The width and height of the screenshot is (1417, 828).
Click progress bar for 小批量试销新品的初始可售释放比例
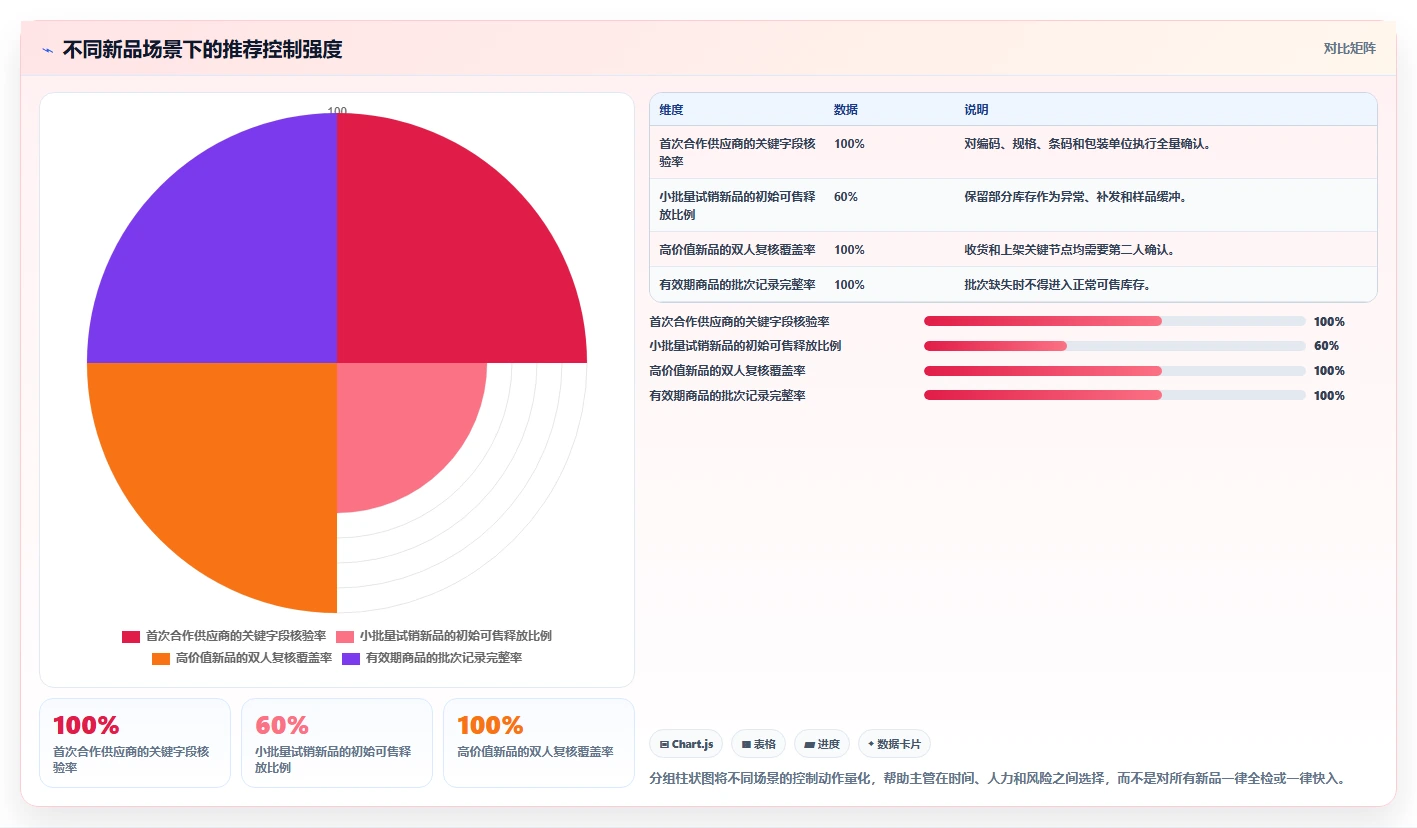1115,346
